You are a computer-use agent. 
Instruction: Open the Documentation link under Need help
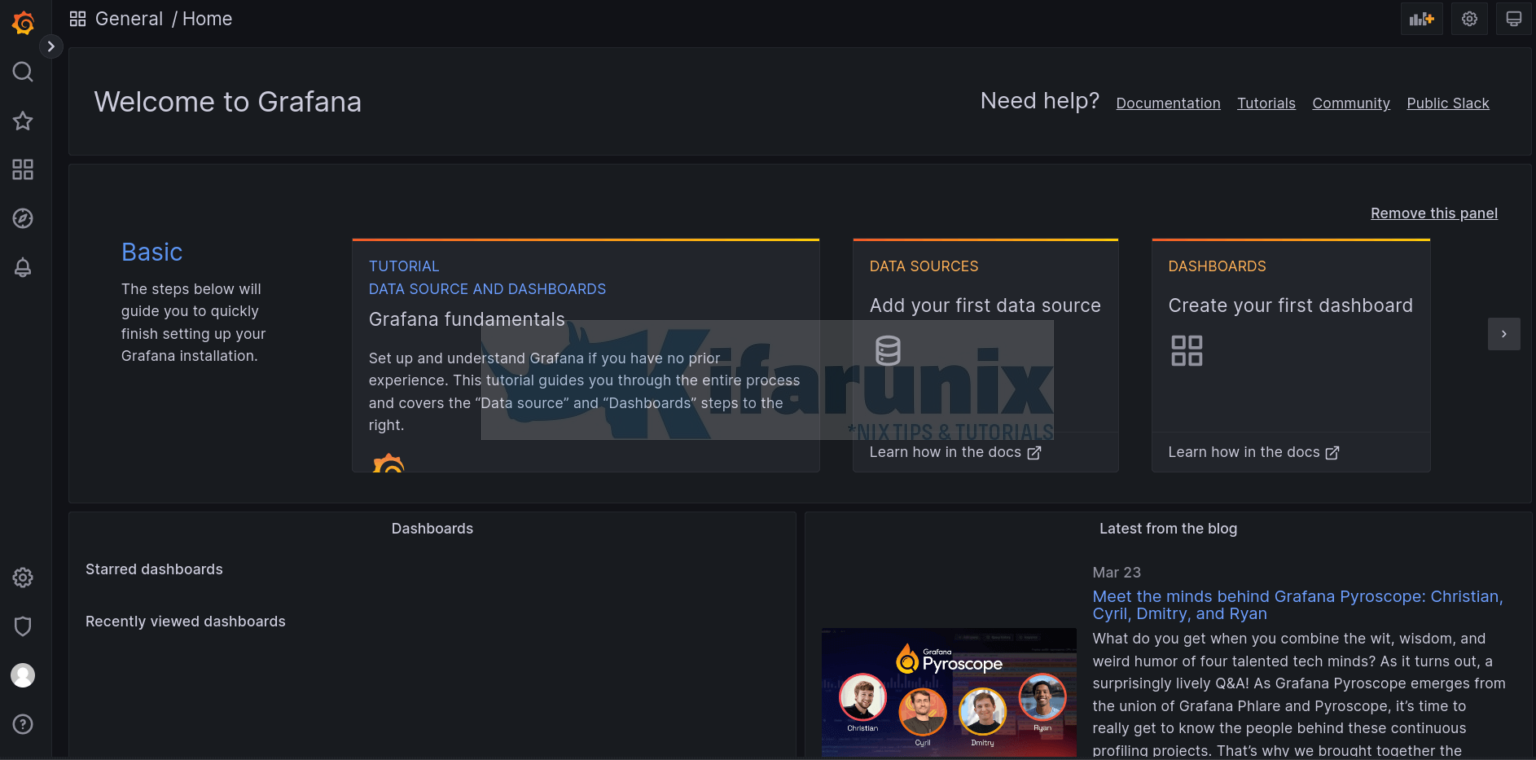(1168, 103)
